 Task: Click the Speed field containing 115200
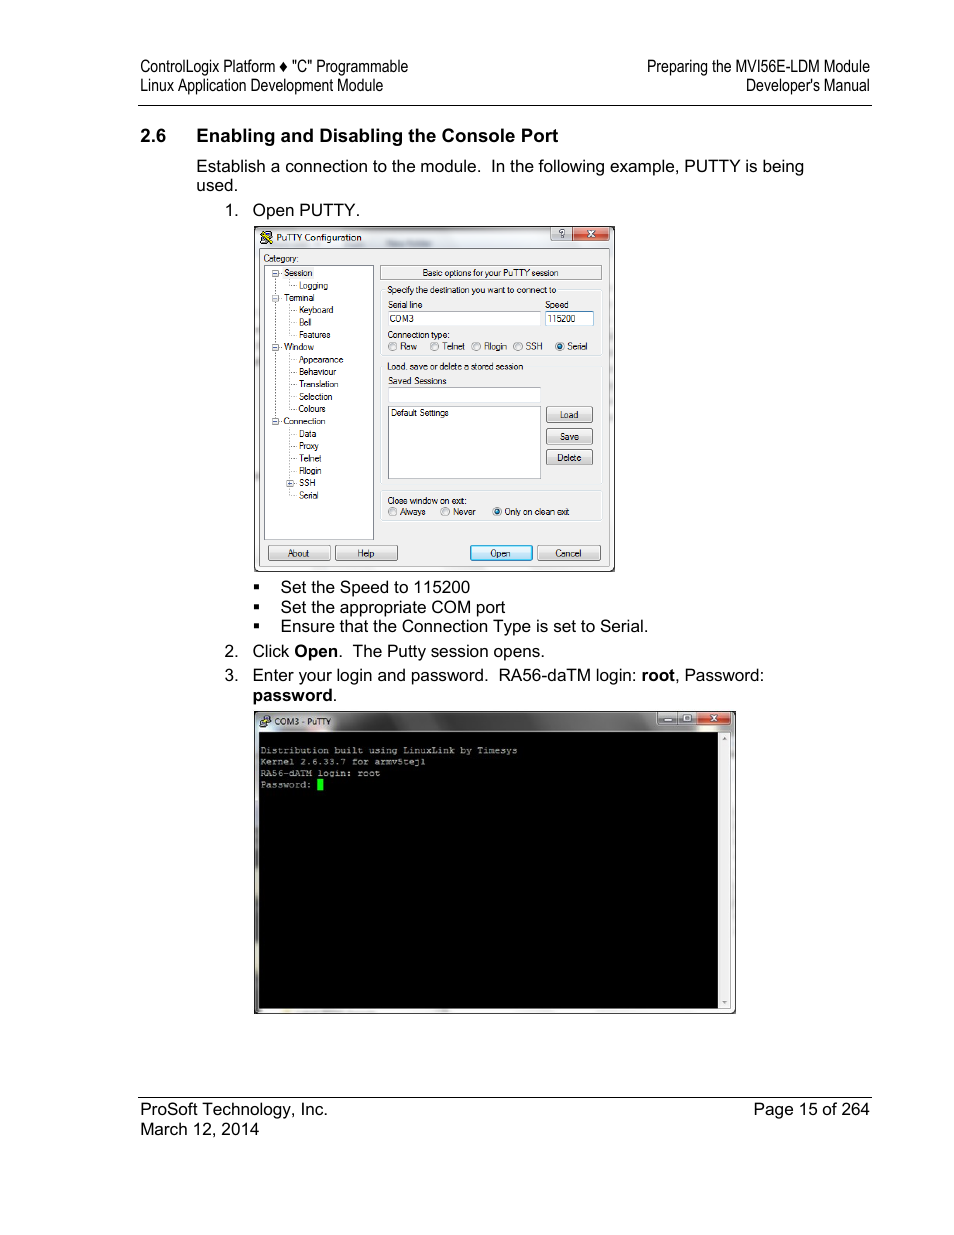[569, 319]
